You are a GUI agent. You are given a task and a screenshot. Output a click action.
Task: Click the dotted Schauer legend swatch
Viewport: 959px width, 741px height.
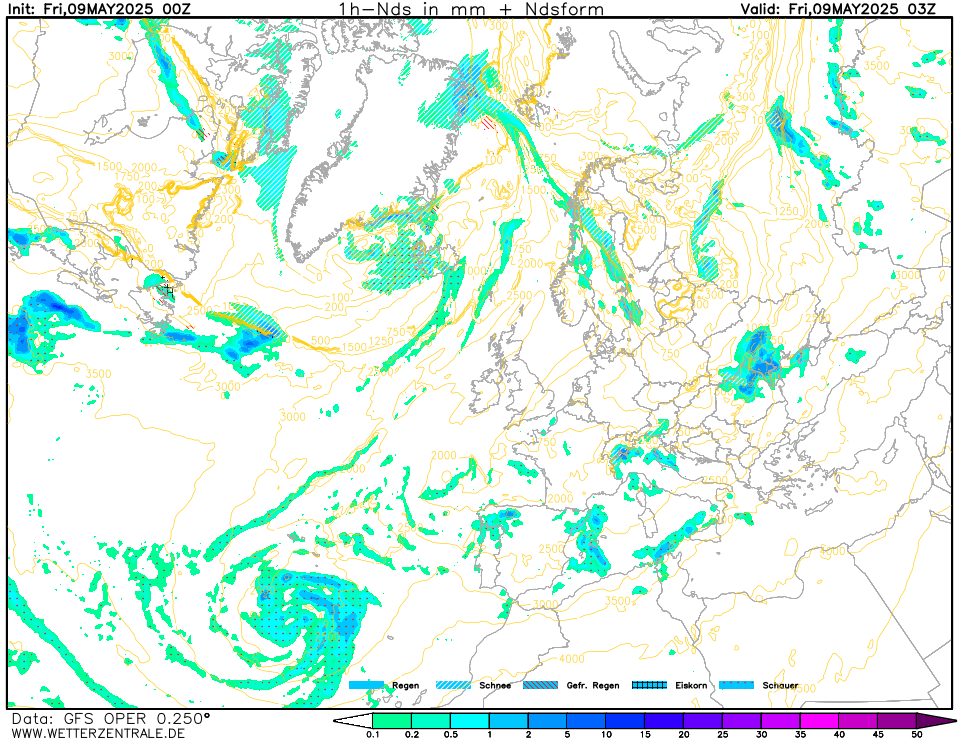coord(736,685)
